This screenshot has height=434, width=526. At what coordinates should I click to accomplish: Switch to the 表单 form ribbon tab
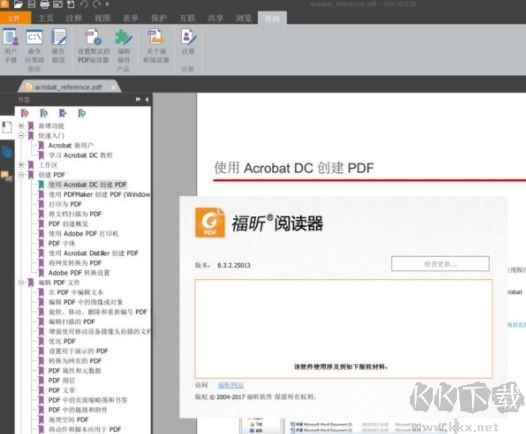[x=130, y=18]
